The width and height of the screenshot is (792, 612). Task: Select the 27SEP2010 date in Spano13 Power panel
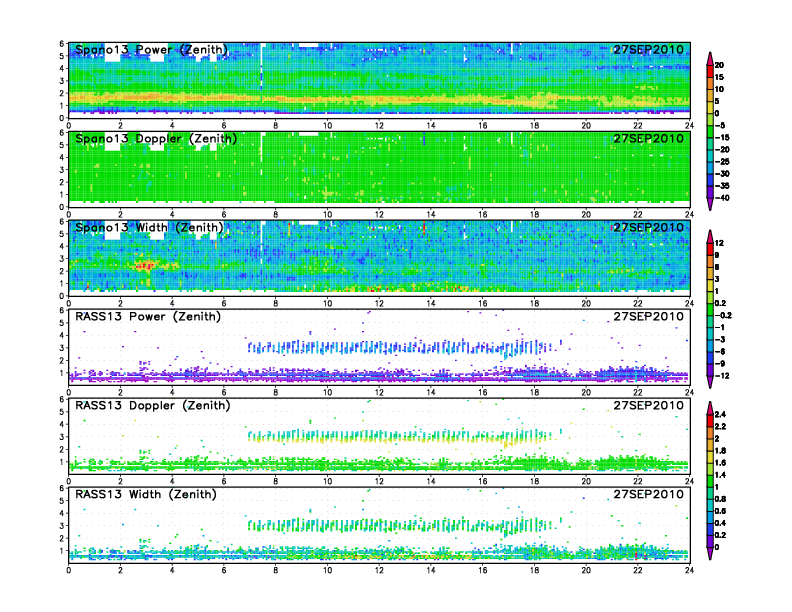pyautogui.click(x=649, y=49)
